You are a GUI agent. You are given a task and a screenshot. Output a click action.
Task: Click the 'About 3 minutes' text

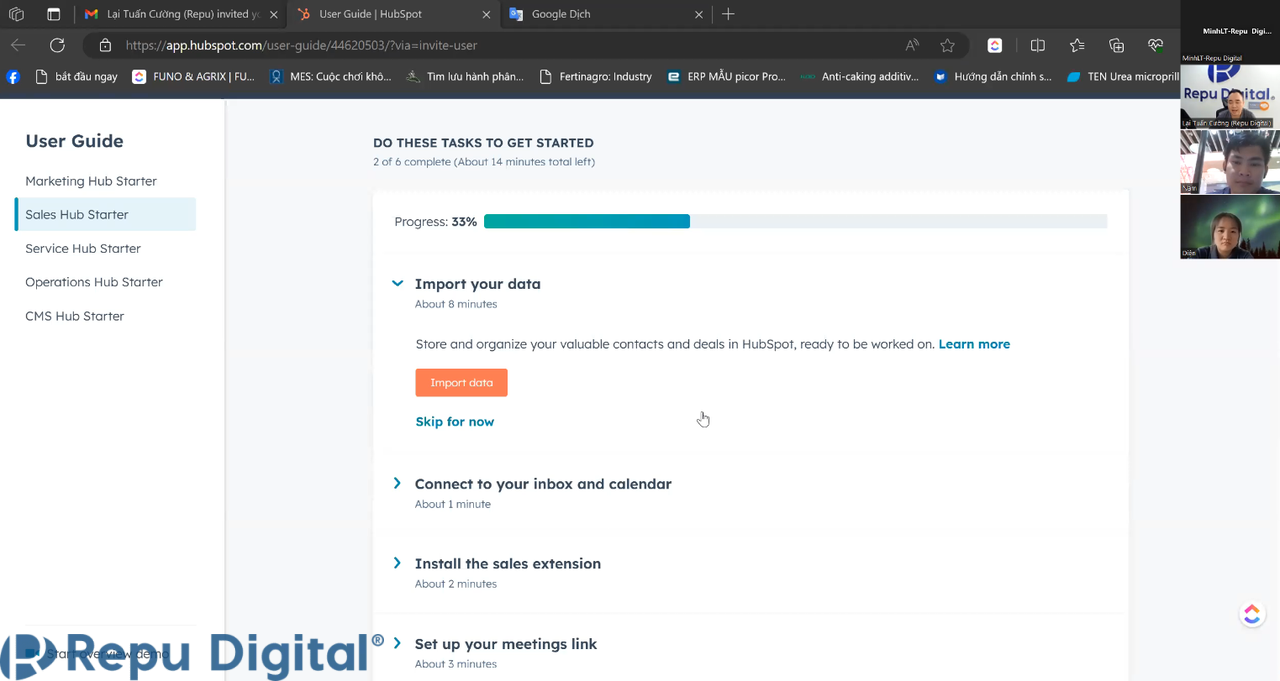(456, 664)
